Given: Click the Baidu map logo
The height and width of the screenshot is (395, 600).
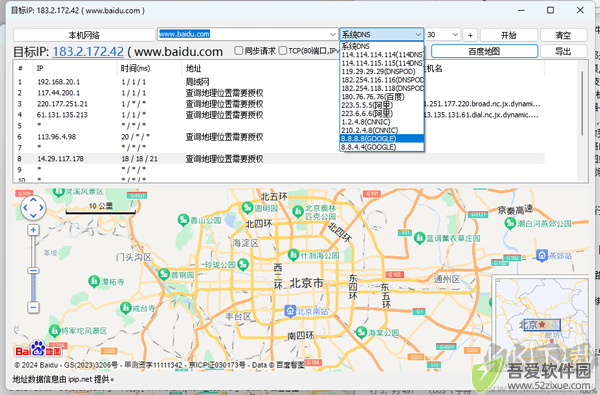Looking at the screenshot, I should click(x=38, y=349).
